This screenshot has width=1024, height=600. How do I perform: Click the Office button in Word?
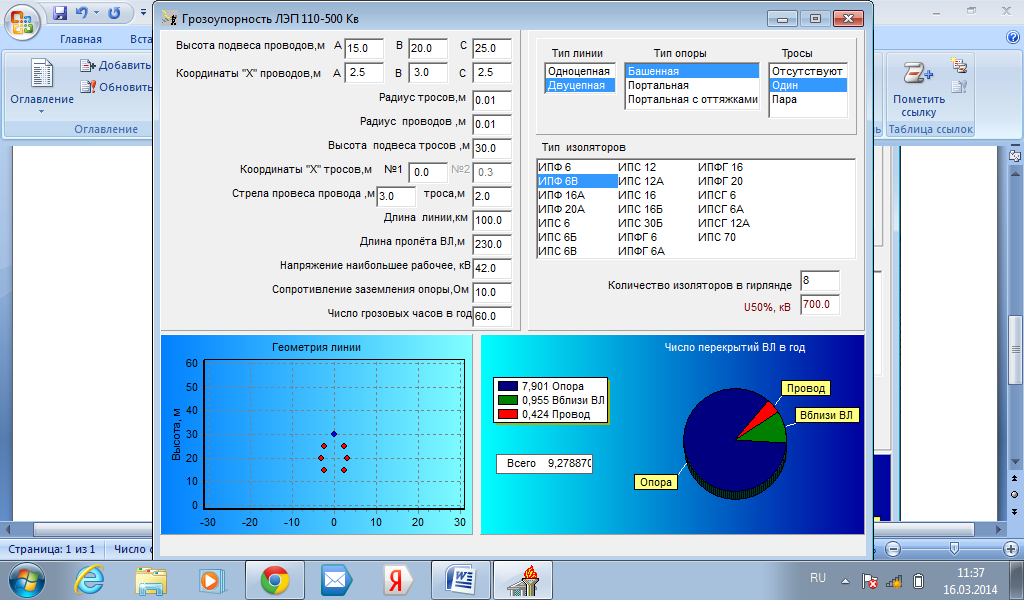coord(22,20)
